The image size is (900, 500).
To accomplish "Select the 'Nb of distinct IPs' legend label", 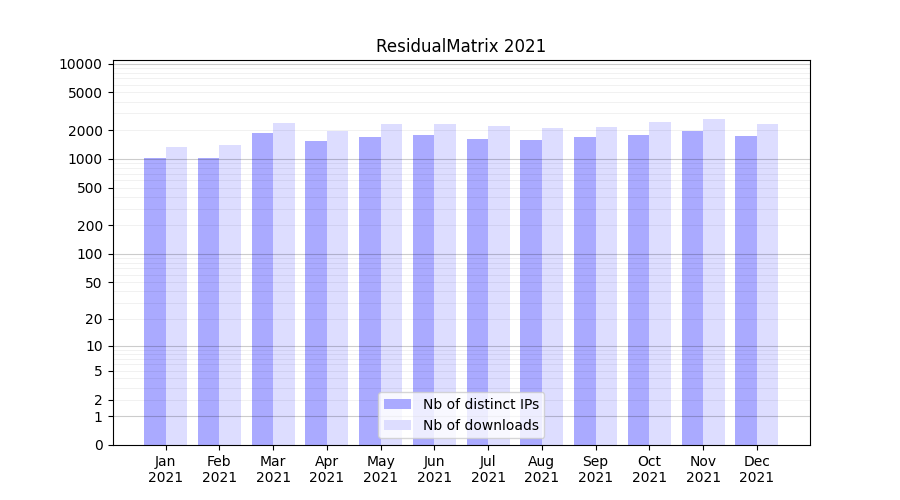I will [x=480, y=404].
